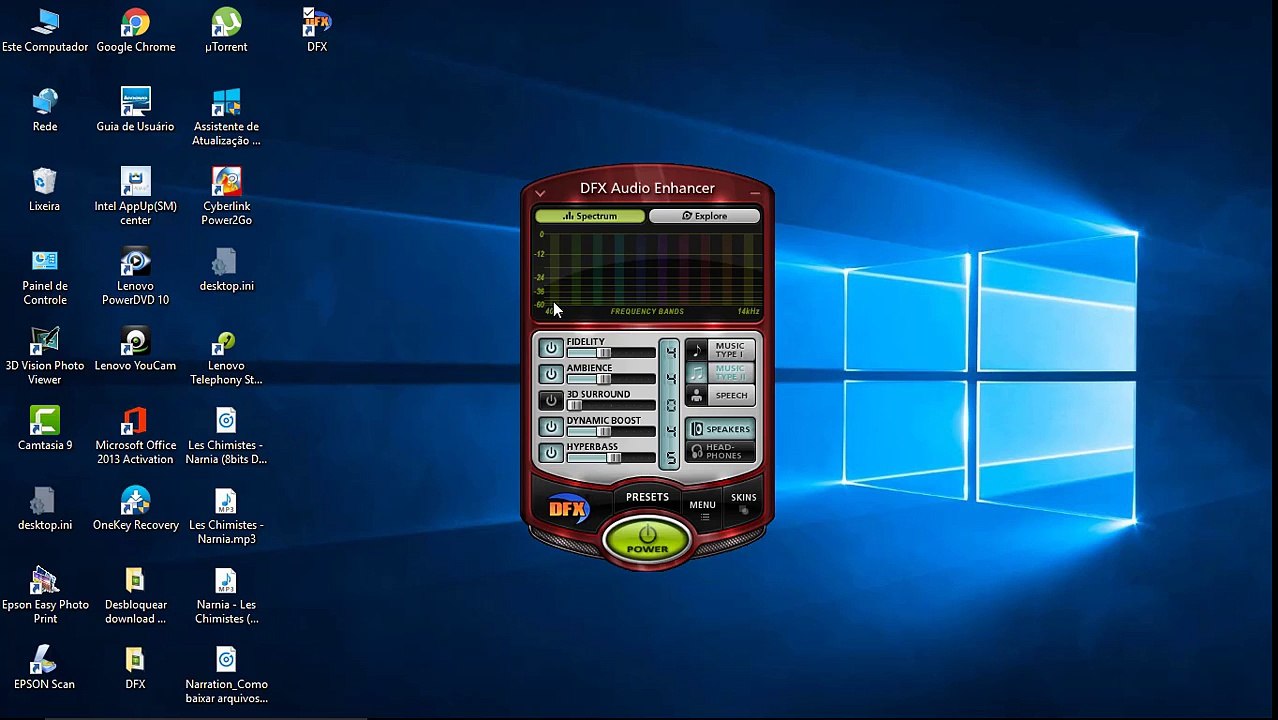Screen dimensions: 1278x720
Task: Open the DFX Menu button
Action: [x=702, y=508]
